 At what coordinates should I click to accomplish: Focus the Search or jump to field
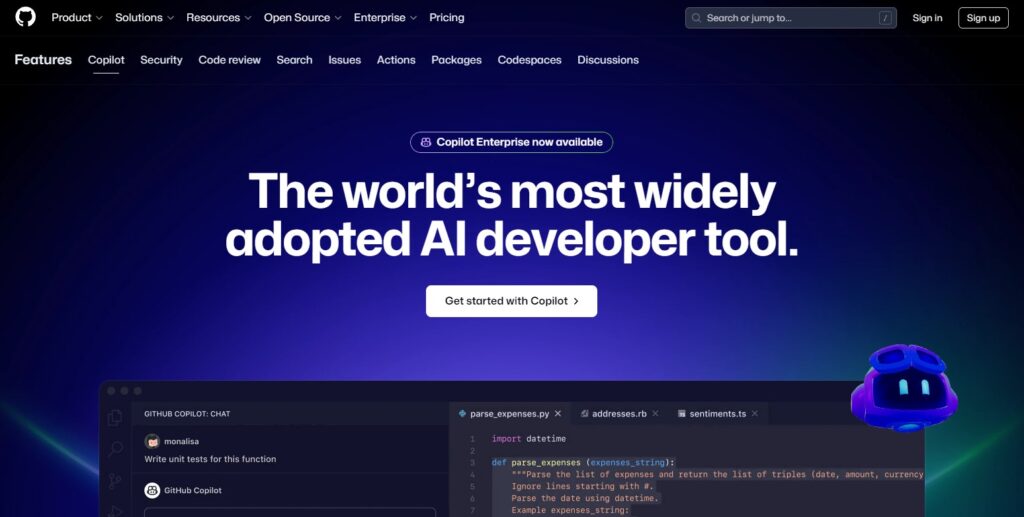click(x=790, y=18)
